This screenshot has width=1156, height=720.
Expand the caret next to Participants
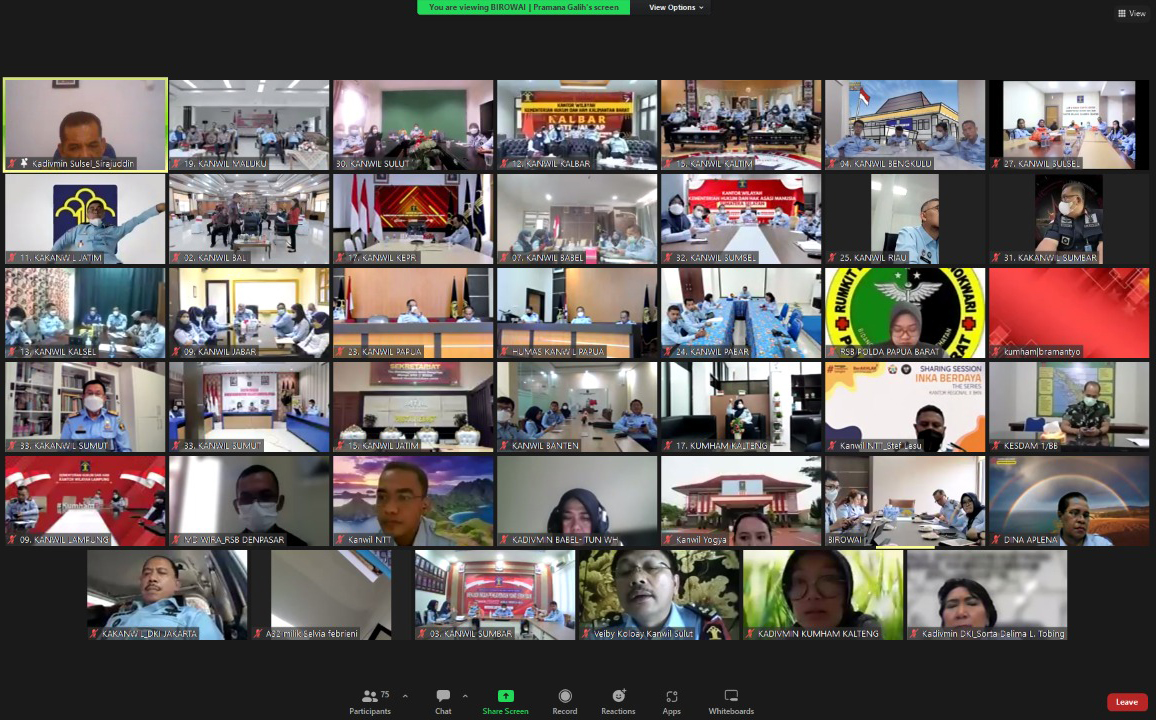click(x=405, y=696)
